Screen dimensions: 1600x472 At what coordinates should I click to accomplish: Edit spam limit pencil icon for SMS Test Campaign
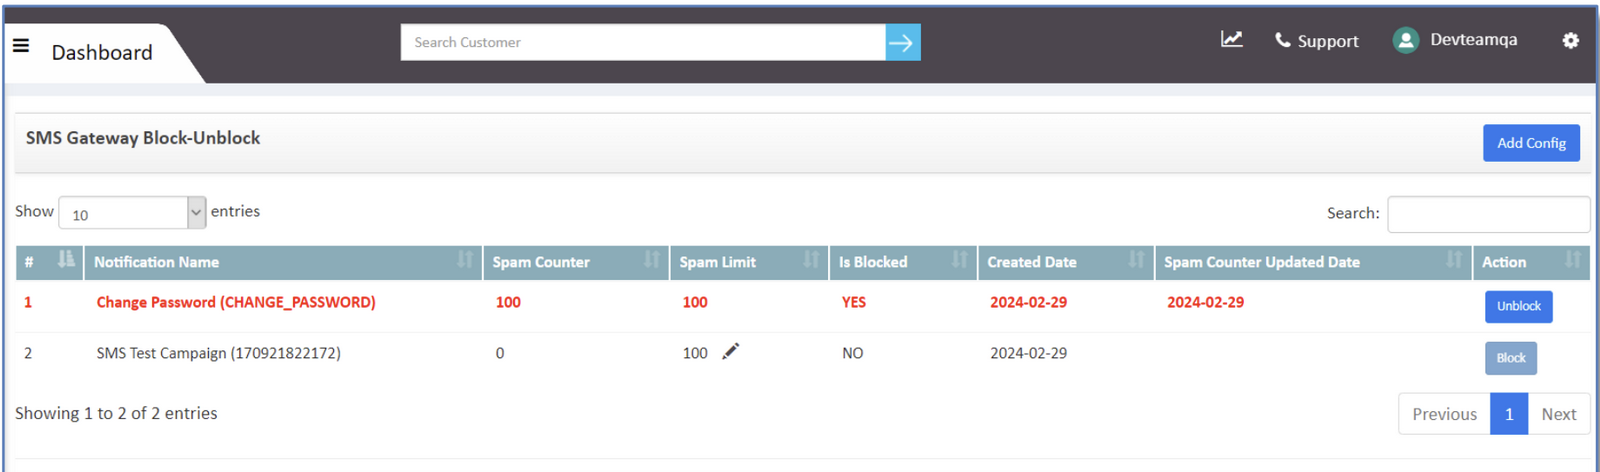coord(731,351)
